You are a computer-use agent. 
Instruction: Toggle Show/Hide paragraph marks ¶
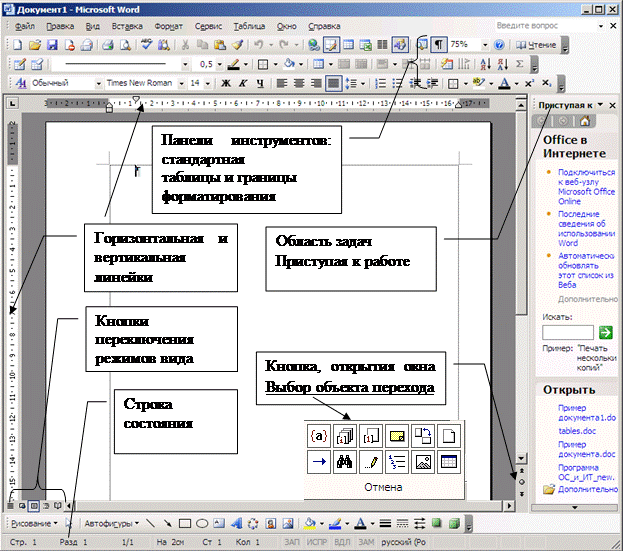click(438, 44)
